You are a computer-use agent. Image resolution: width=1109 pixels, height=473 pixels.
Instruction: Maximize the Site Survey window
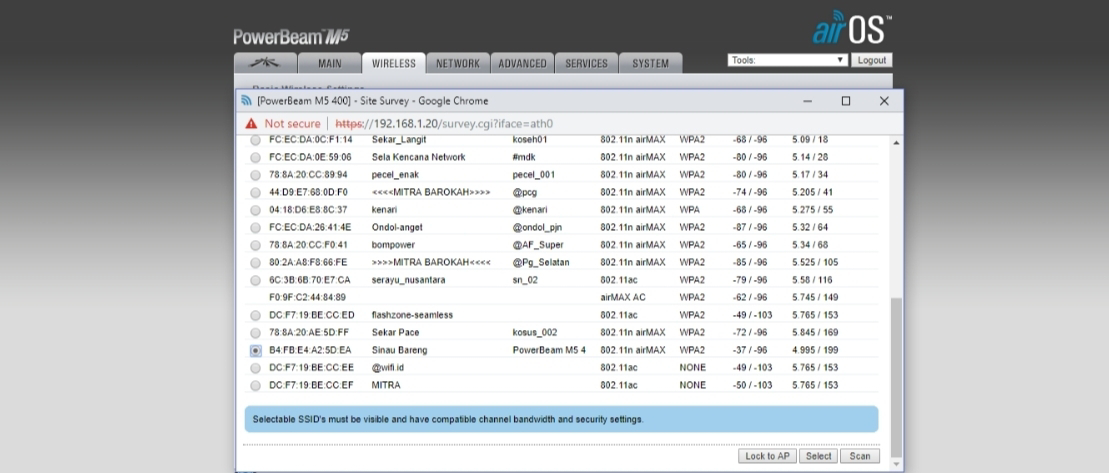846,101
